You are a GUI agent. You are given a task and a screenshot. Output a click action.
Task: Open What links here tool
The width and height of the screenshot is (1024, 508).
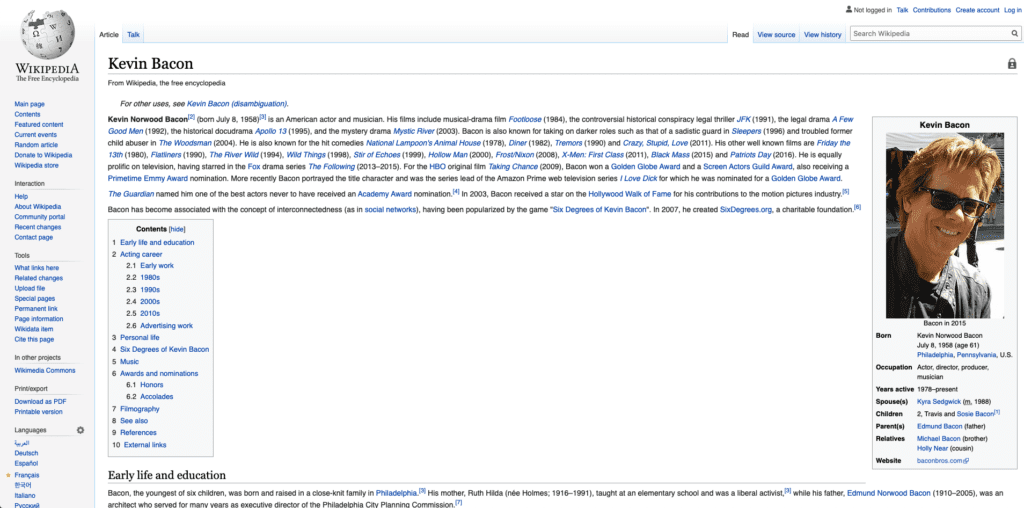tap(37, 268)
